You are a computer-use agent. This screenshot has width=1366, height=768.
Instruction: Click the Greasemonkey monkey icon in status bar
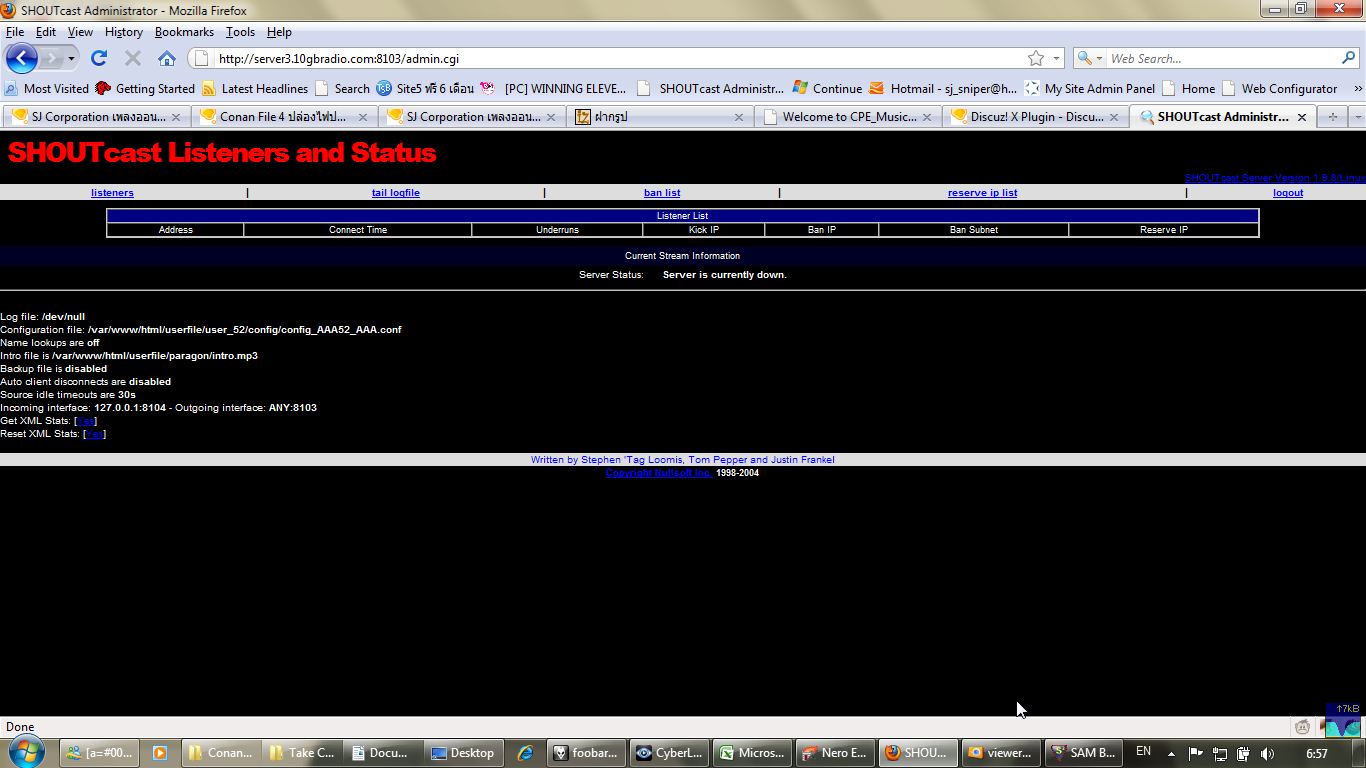coord(1302,727)
